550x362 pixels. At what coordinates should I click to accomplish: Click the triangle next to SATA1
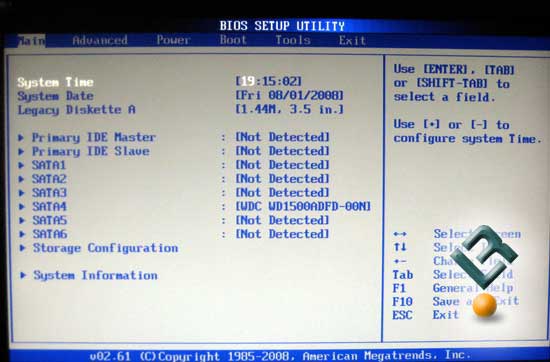click(x=21, y=165)
